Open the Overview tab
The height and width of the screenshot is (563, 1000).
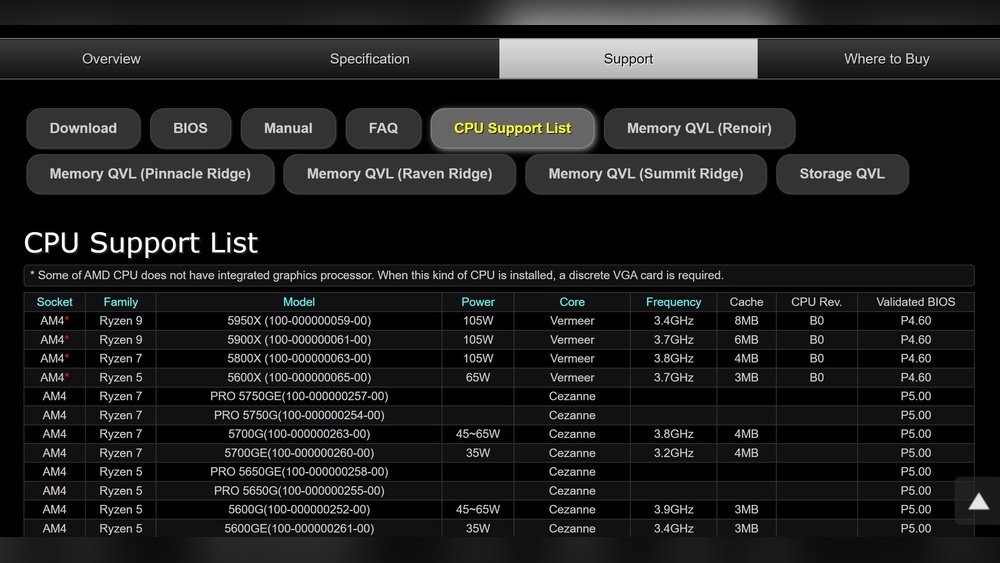[111, 59]
